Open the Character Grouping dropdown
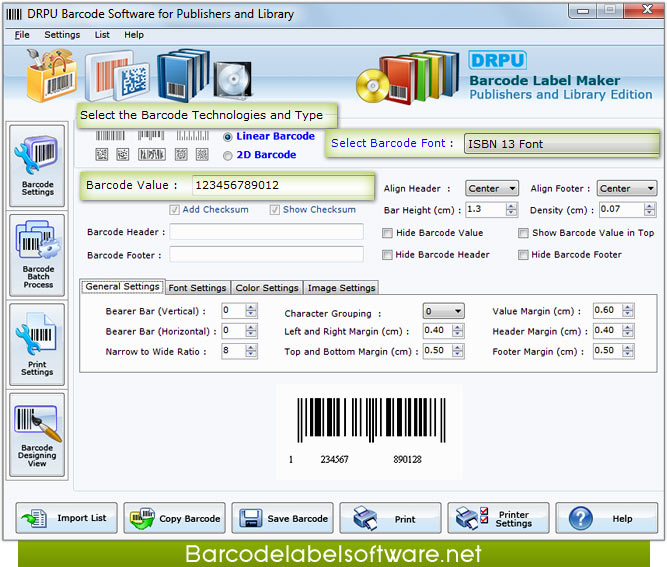Image resolution: width=667 pixels, height=567 pixels. coord(444,311)
